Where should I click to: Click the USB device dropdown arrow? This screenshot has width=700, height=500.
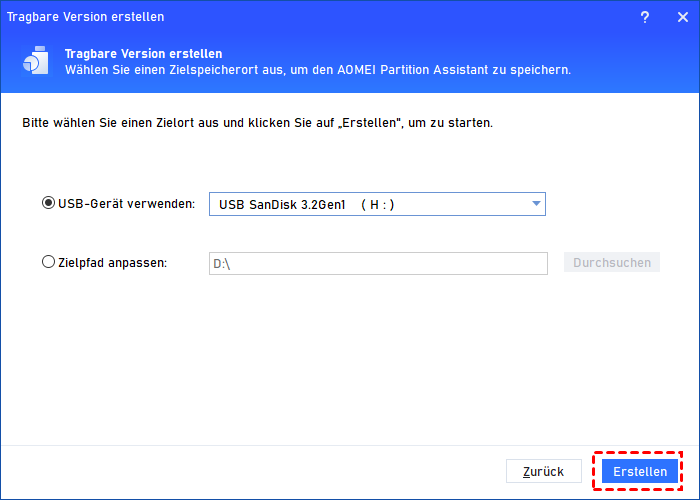pyautogui.click(x=537, y=204)
